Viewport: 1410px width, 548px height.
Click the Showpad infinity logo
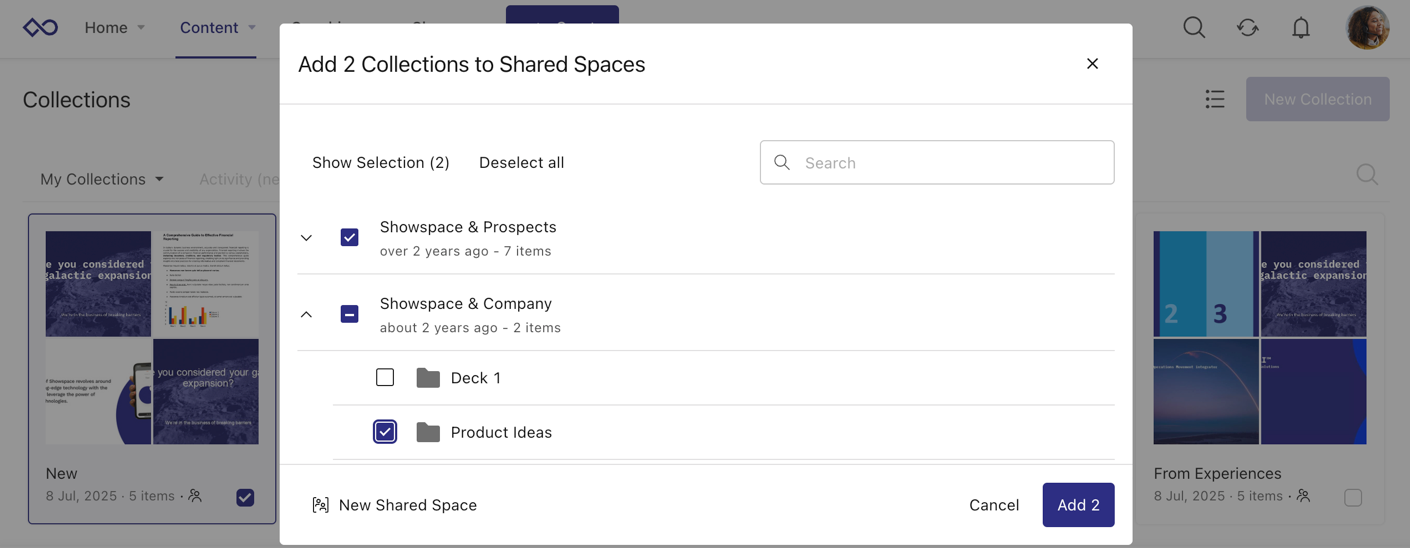pos(41,27)
